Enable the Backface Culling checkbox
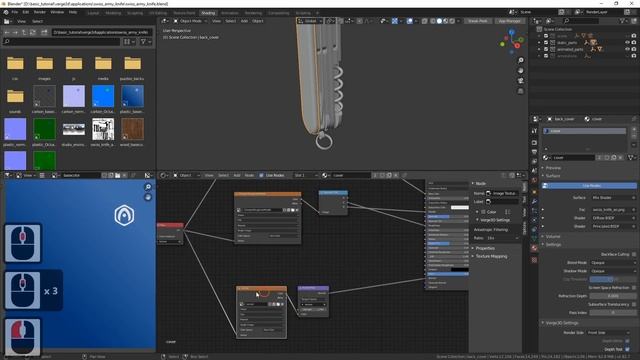The image size is (640, 360). pyautogui.click(x=634, y=254)
